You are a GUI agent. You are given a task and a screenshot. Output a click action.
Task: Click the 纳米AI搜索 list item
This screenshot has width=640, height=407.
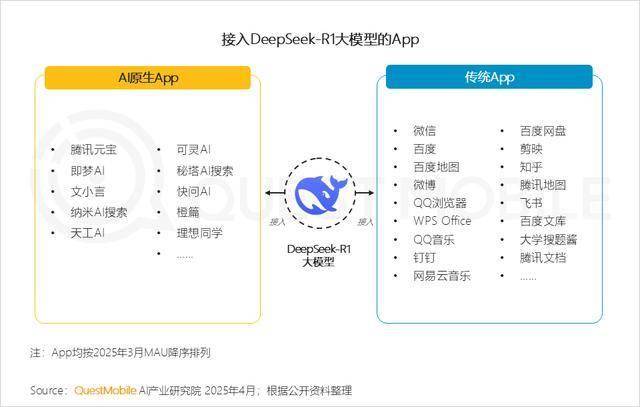(99, 212)
